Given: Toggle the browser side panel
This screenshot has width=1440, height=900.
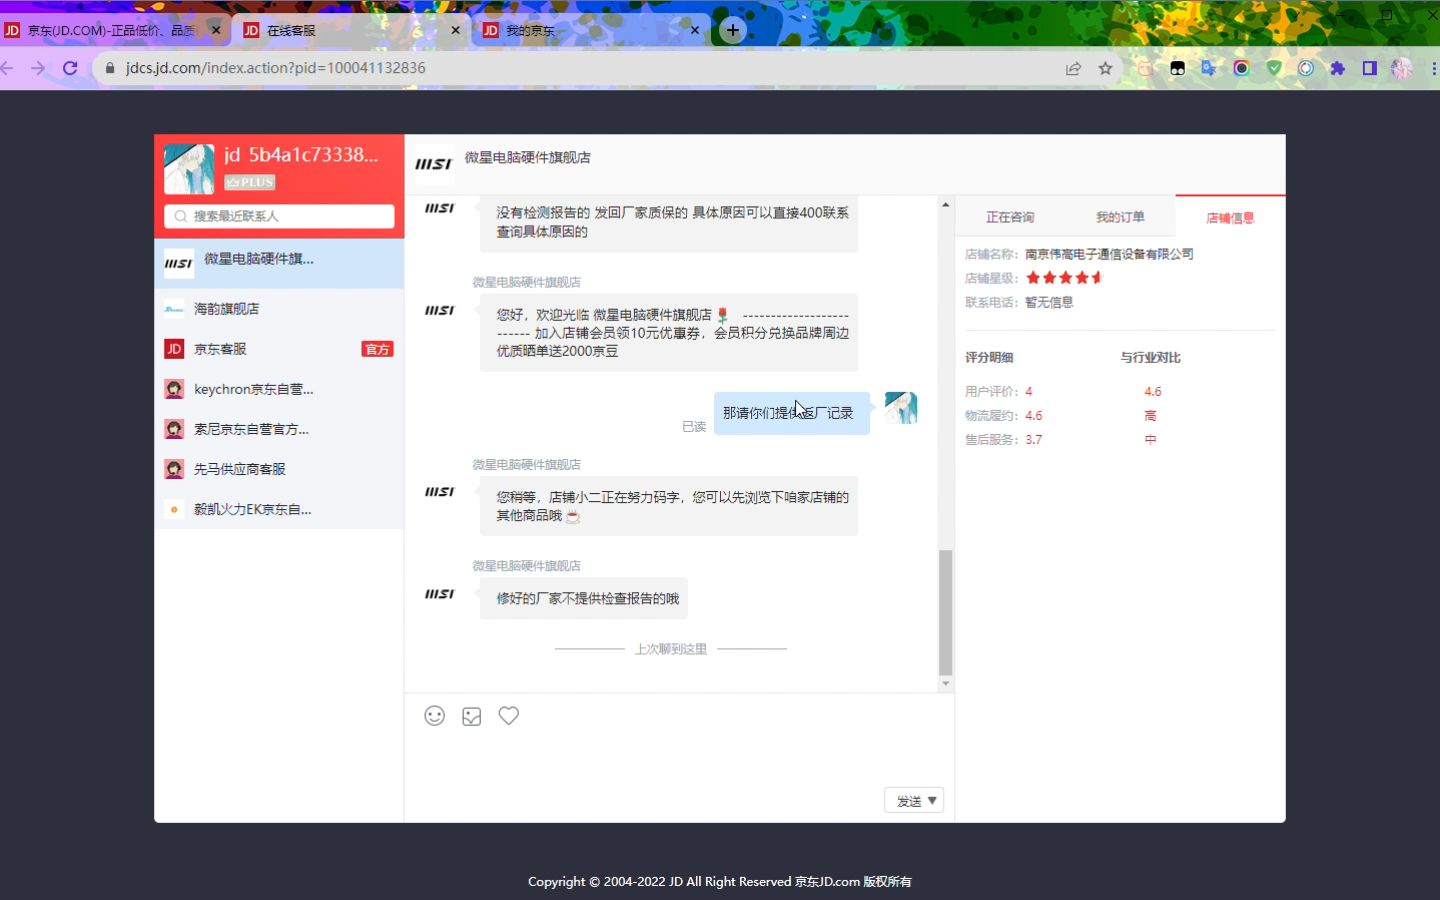Looking at the screenshot, I should point(1370,68).
